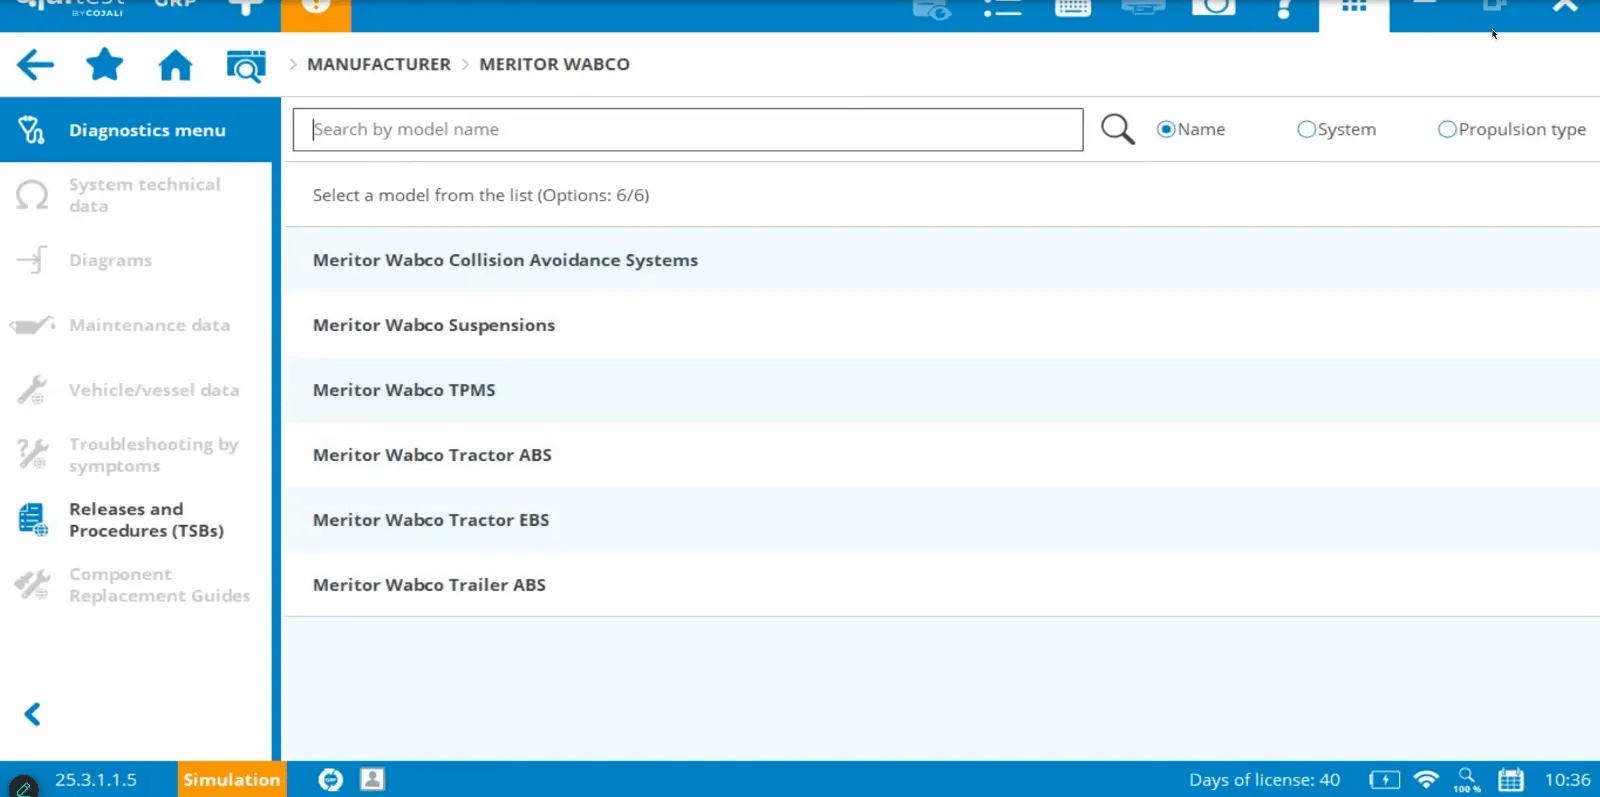This screenshot has height=797, width=1600.
Task: Go back with the left arrow icon
Action: pos(35,66)
